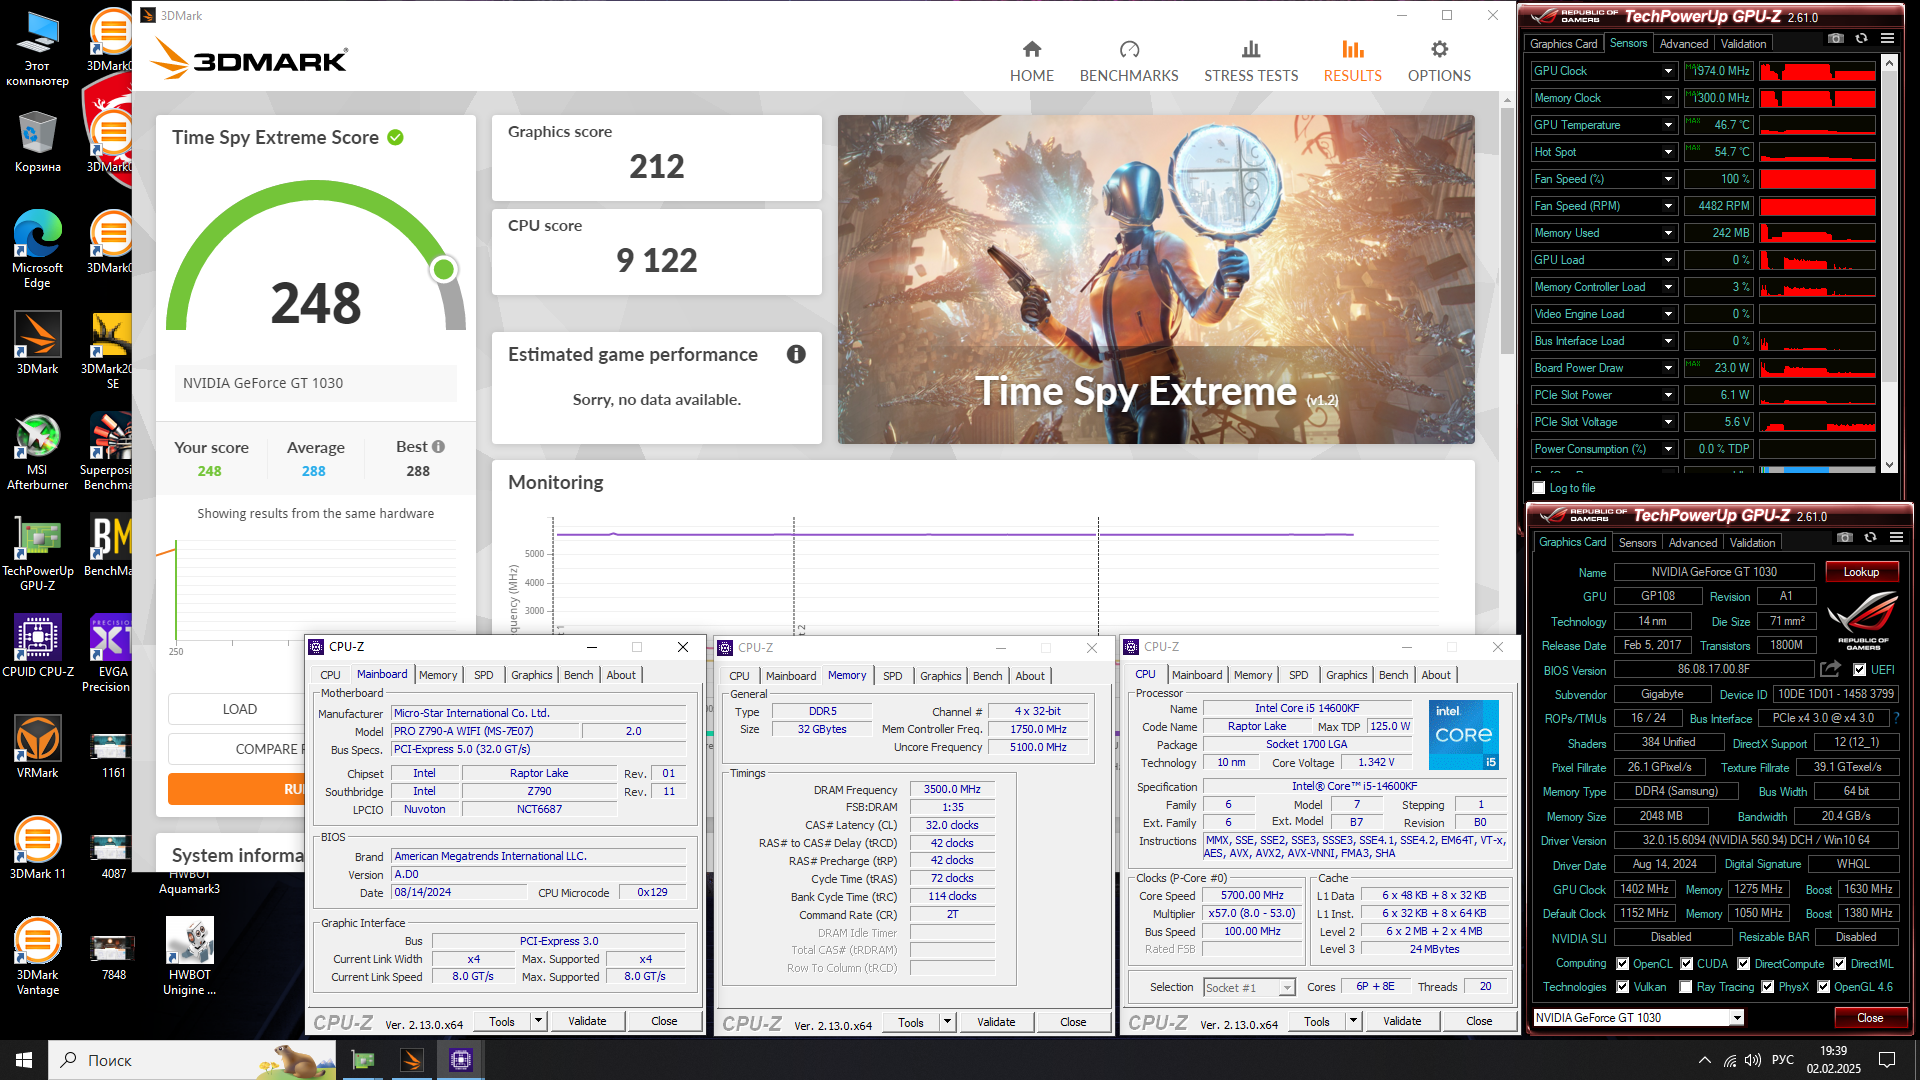Take screenshot with camera icon in GPU-Z Sensors window

[x=1835, y=38]
